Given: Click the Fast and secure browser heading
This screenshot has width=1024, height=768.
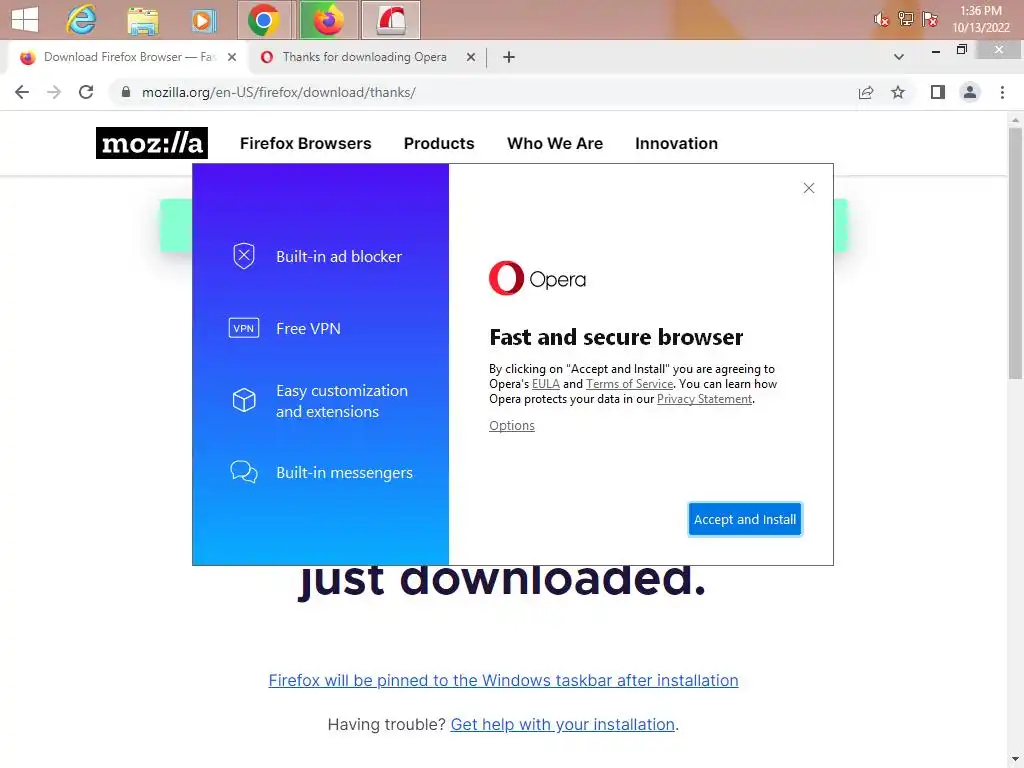Looking at the screenshot, I should click(616, 337).
